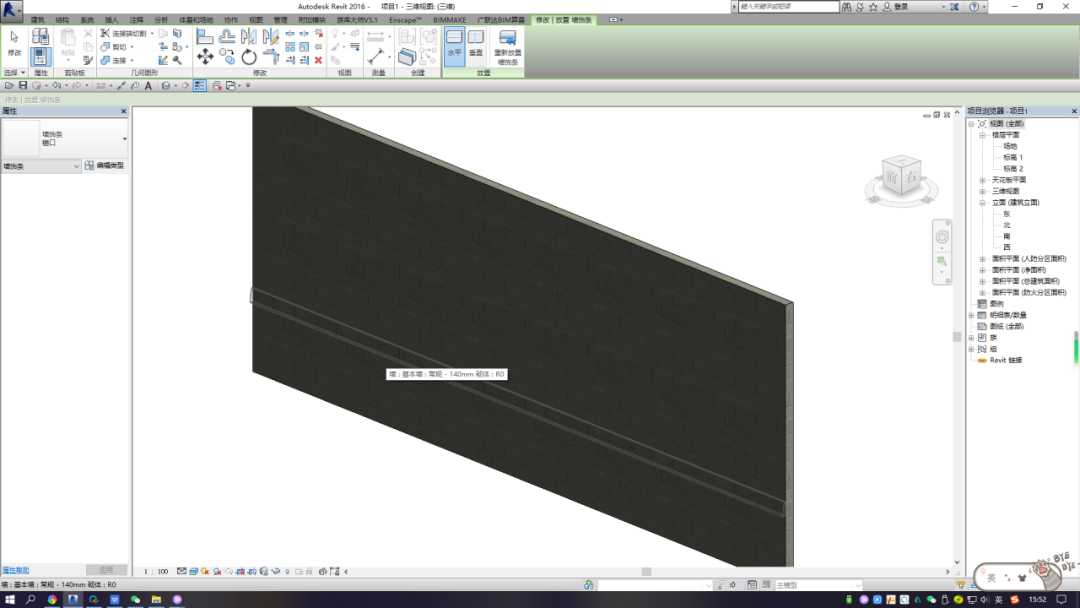Click the text tool 'A' icon
The height and width of the screenshot is (608, 1080).
(148, 86)
